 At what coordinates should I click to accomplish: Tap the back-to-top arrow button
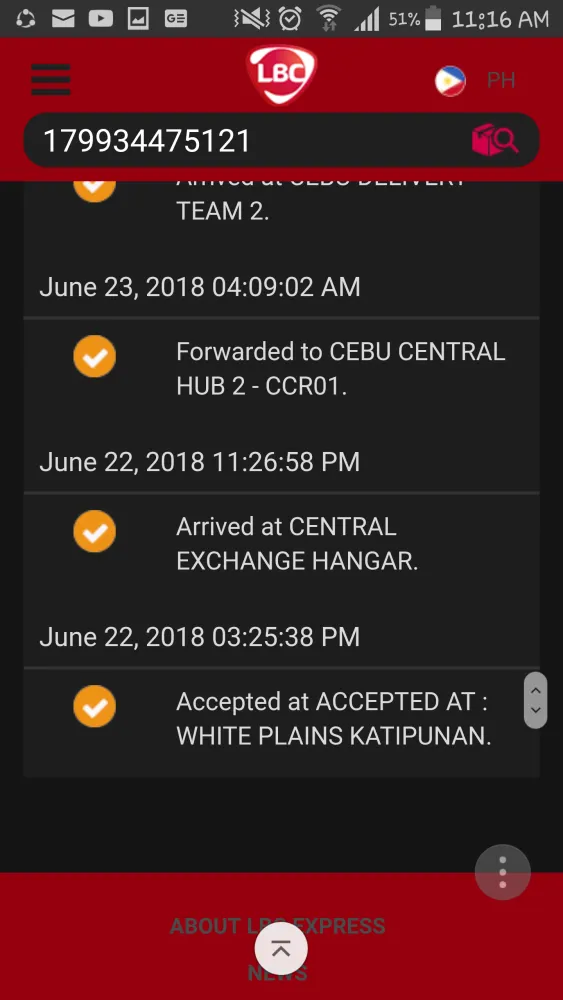(281, 948)
